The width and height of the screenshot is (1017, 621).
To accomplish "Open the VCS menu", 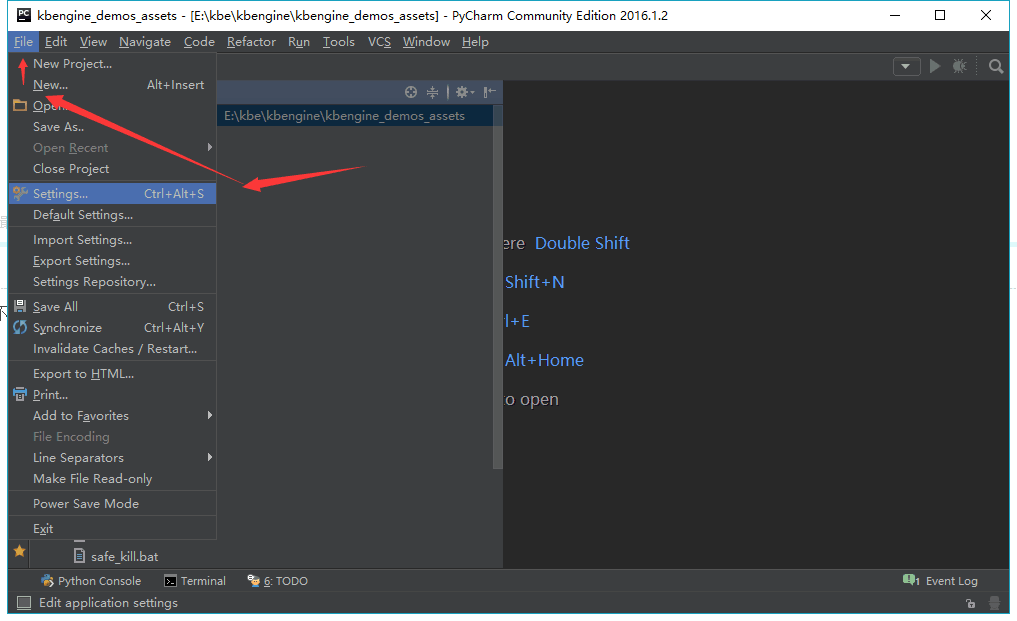I will click(379, 42).
